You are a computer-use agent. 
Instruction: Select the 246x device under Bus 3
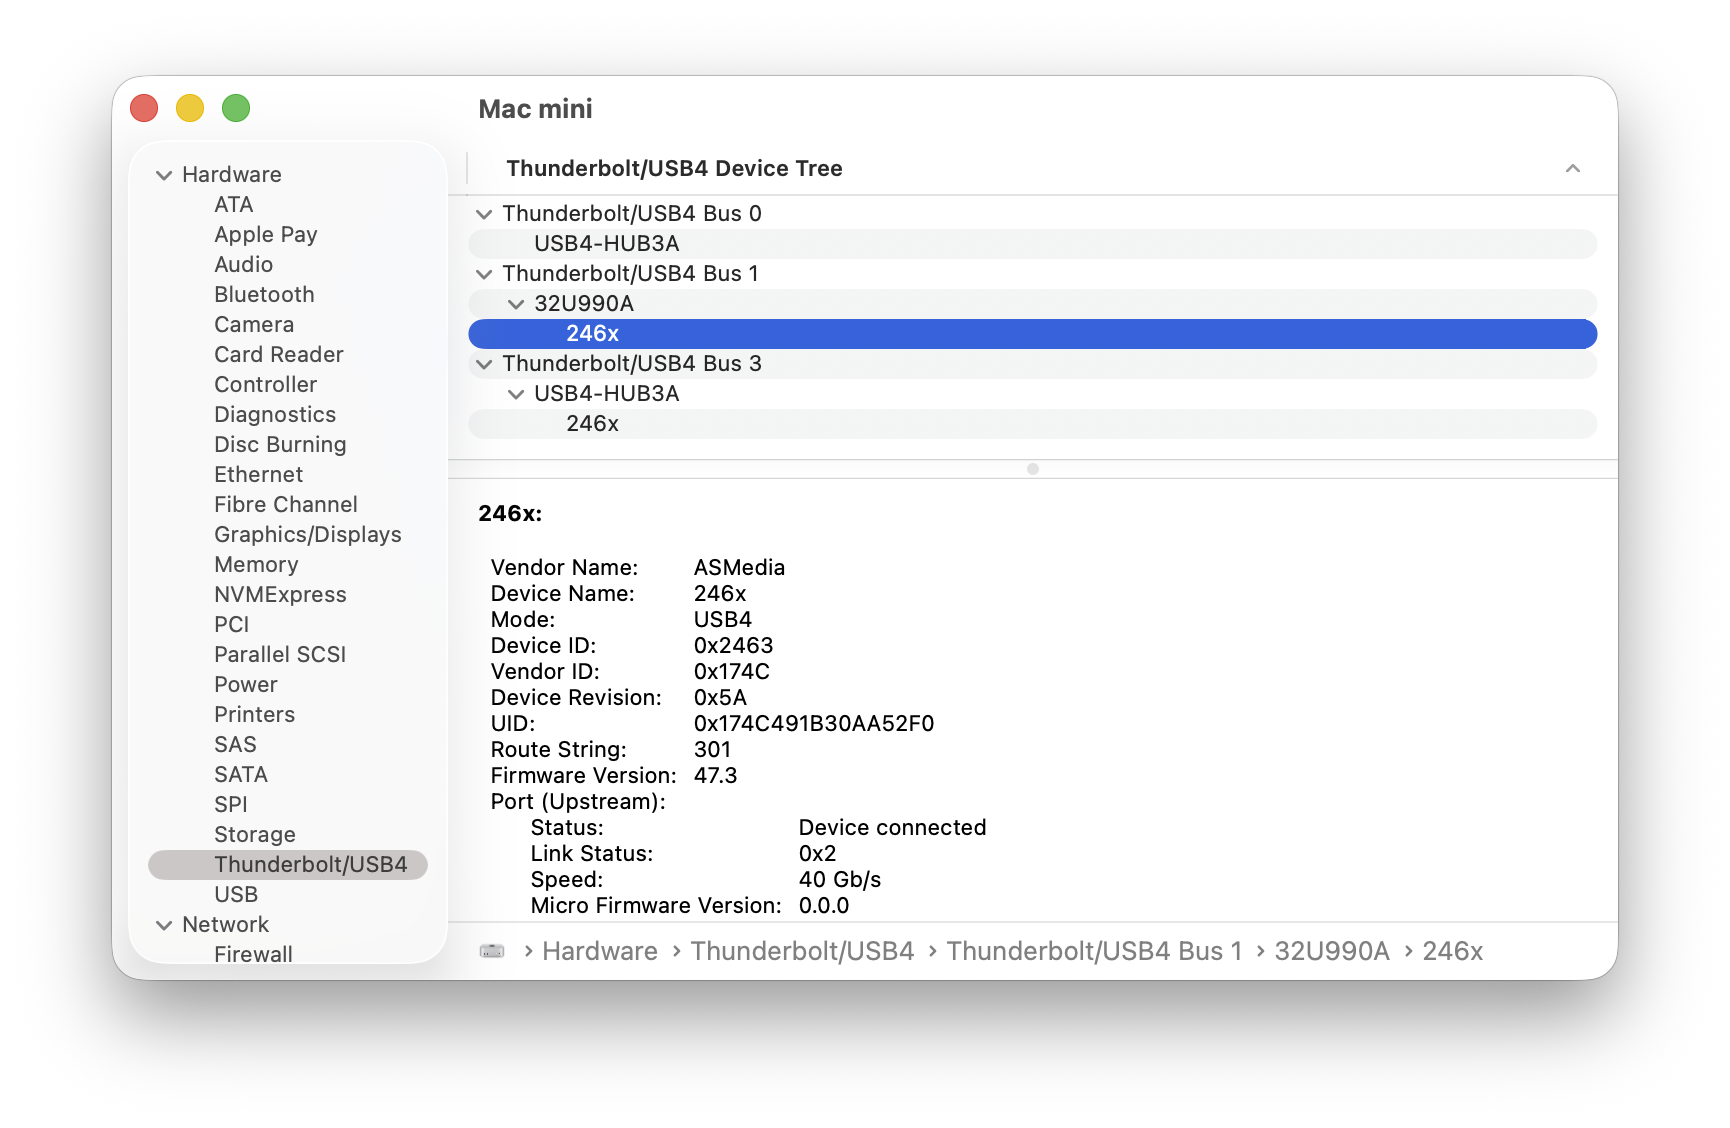tap(591, 423)
